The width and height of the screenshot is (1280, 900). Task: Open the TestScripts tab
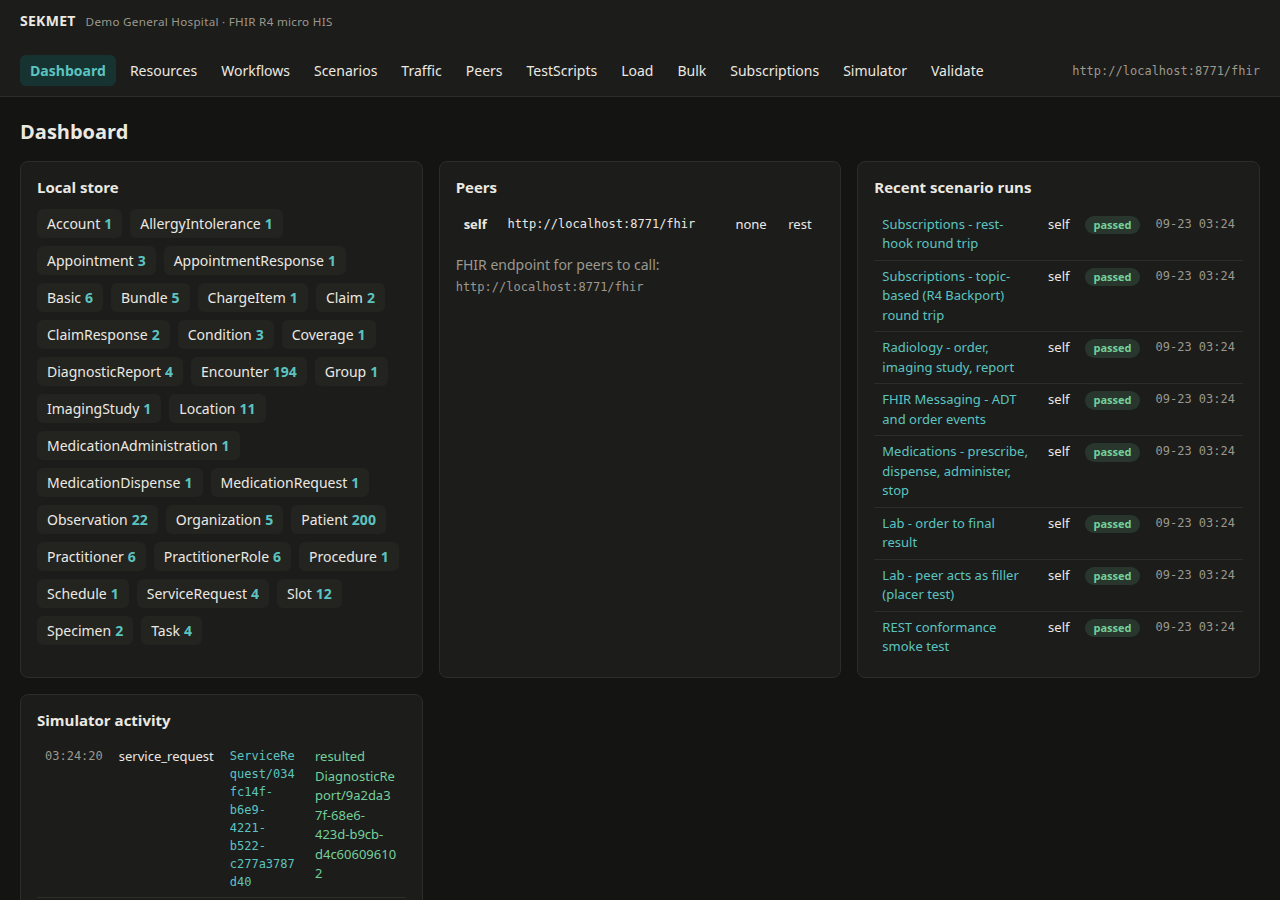561,71
